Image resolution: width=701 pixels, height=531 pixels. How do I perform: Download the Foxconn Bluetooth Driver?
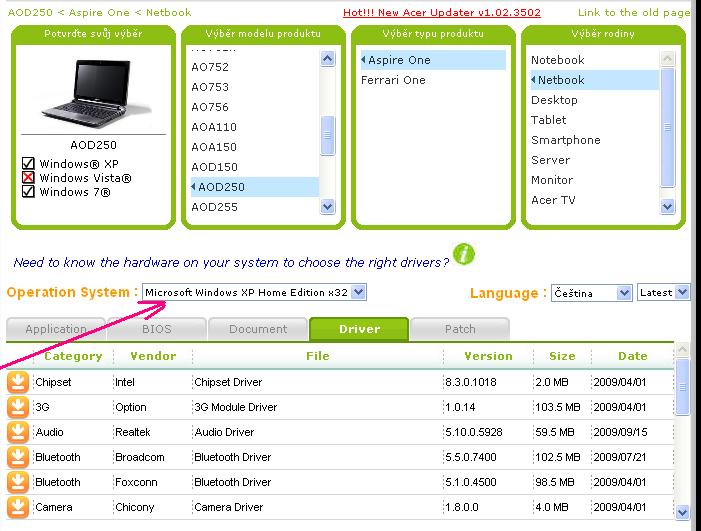(17, 482)
